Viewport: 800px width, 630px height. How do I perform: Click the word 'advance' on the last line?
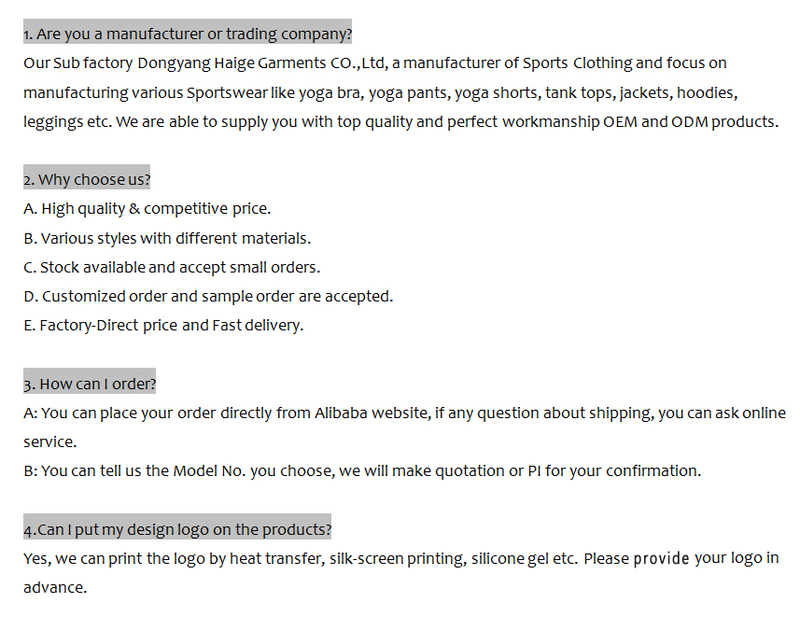click(53, 587)
